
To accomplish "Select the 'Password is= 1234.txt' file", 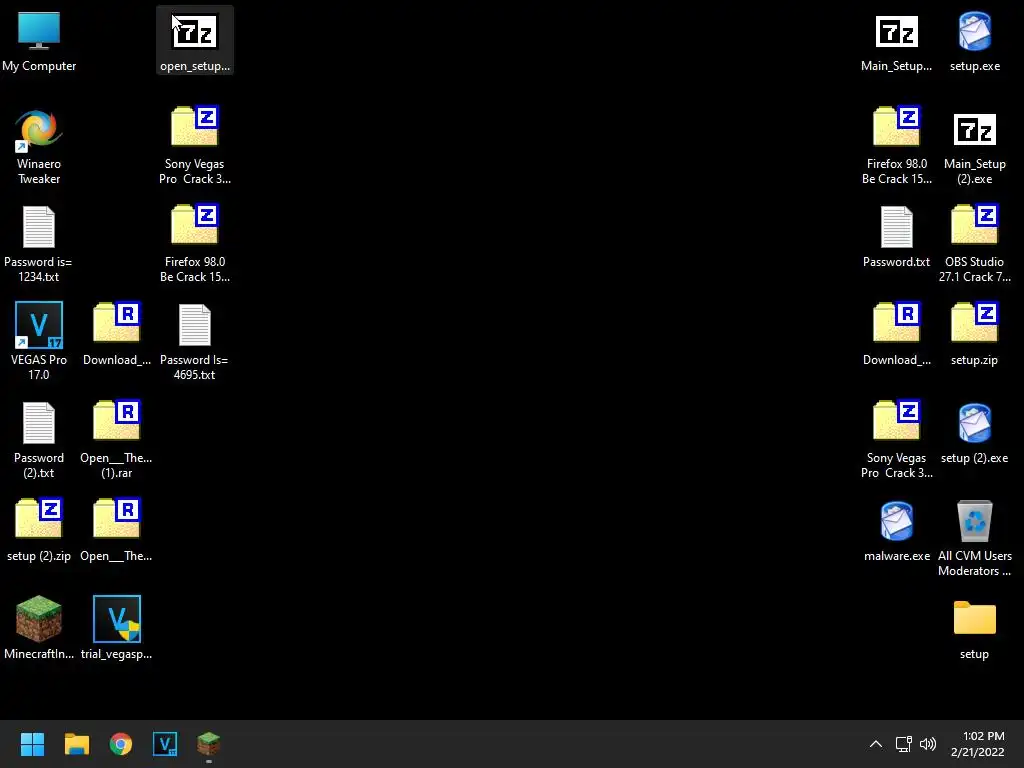I will (39, 244).
